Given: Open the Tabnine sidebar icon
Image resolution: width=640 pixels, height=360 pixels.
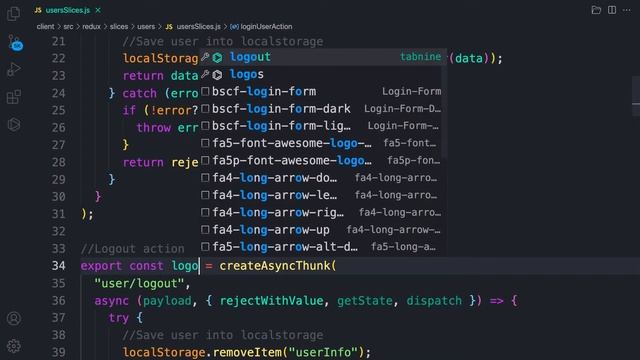Looking at the screenshot, I should 13,124.
